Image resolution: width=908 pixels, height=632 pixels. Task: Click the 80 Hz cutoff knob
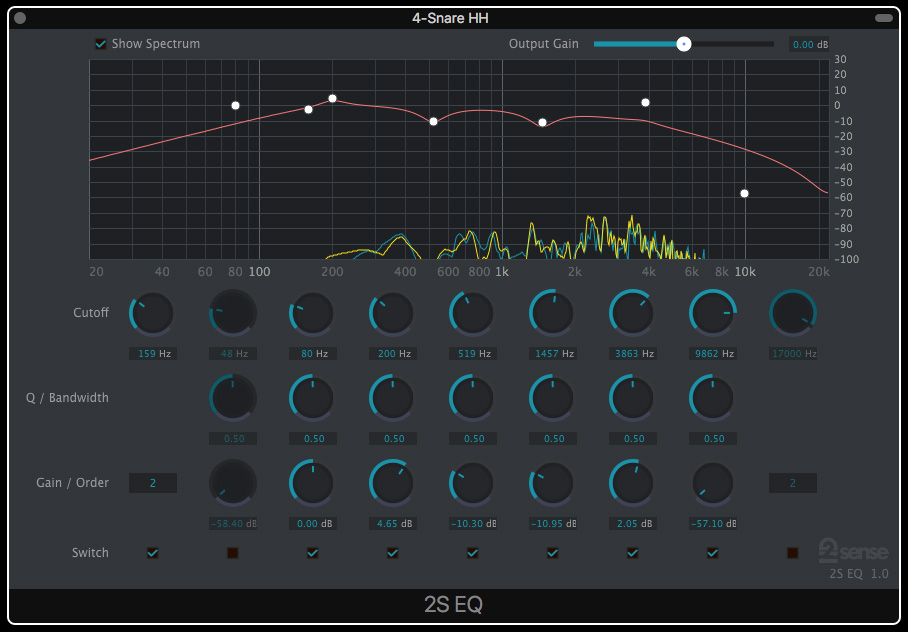312,313
